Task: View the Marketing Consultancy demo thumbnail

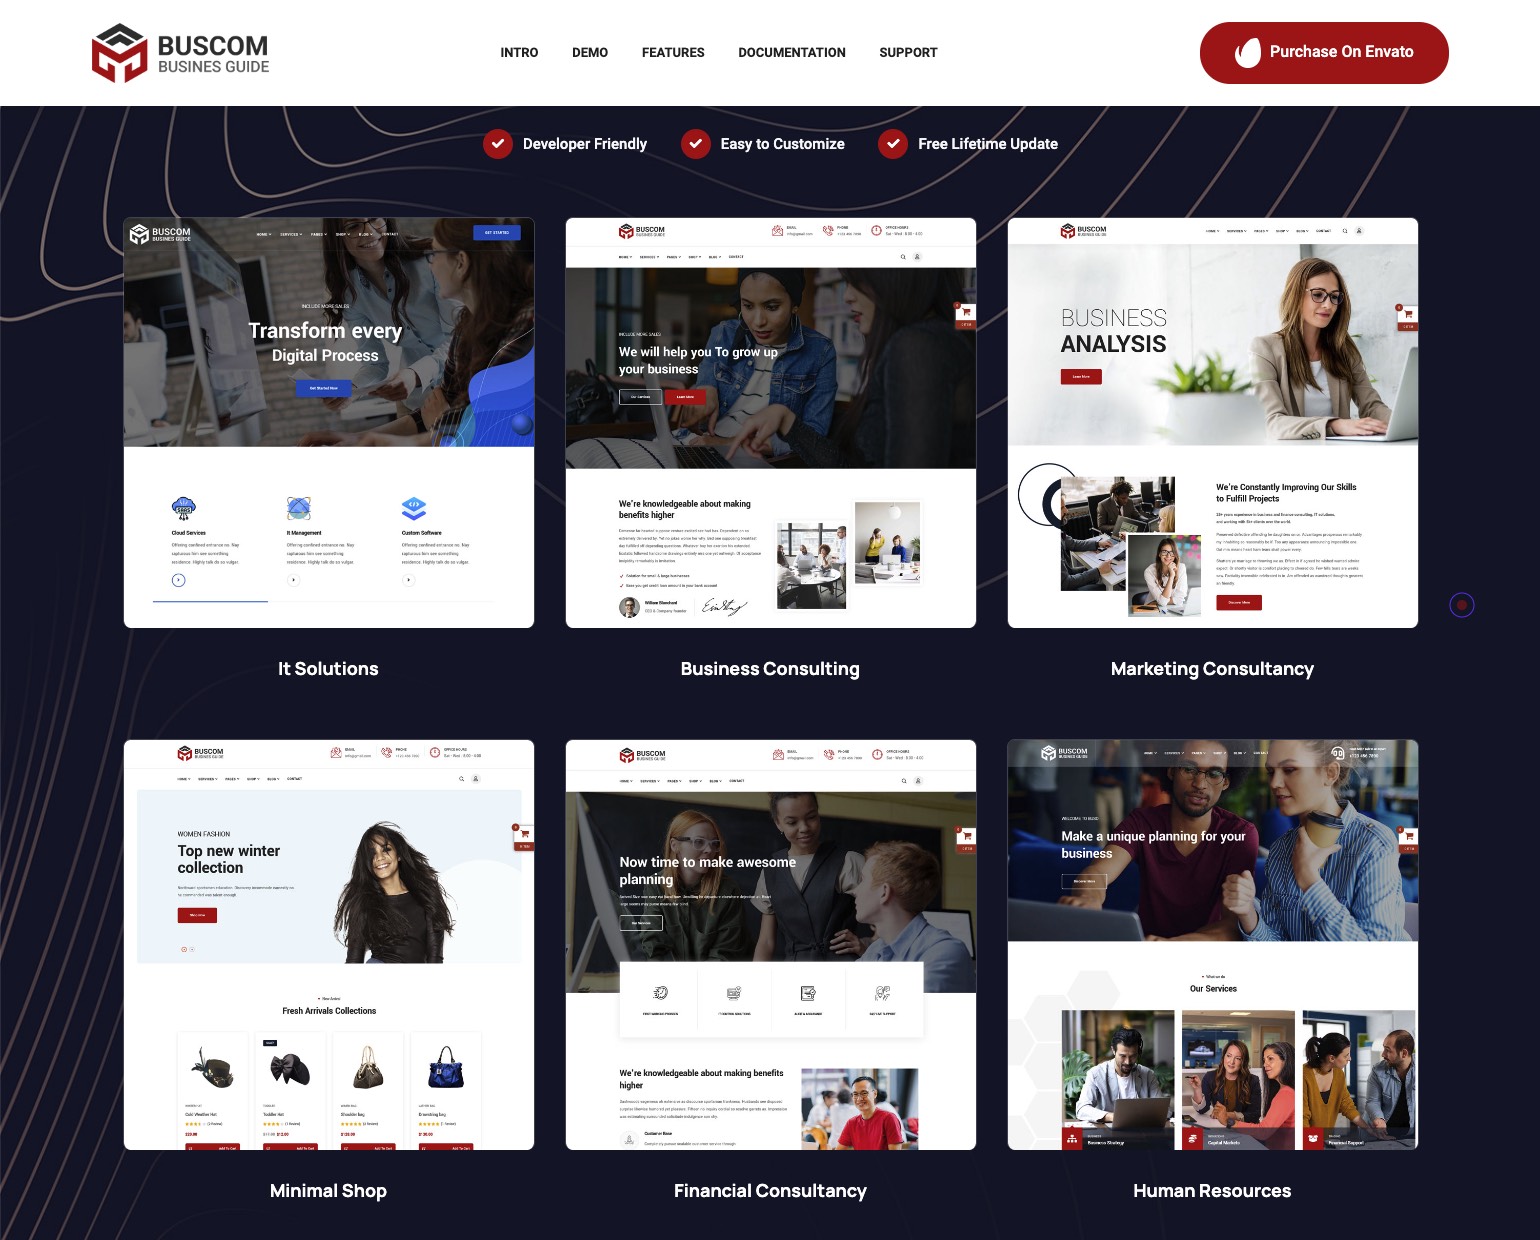Action: pos(1212,423)
